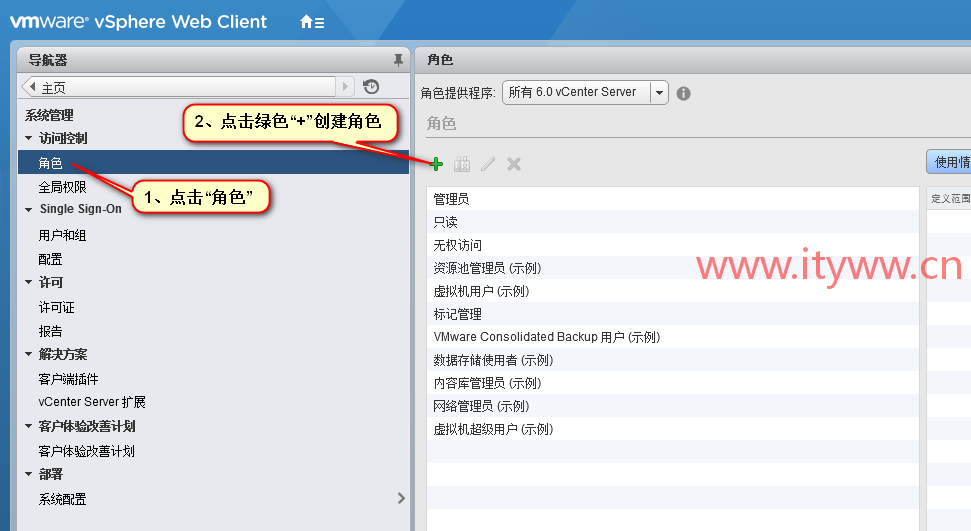
Task: Select the 管理员 role
Action: [x=673, y=199]
